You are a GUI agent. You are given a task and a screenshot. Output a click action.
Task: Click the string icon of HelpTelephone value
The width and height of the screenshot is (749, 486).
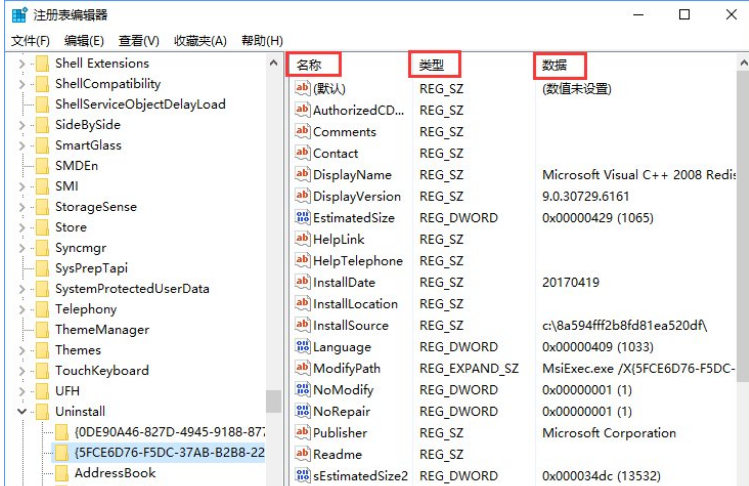point(302,260)
